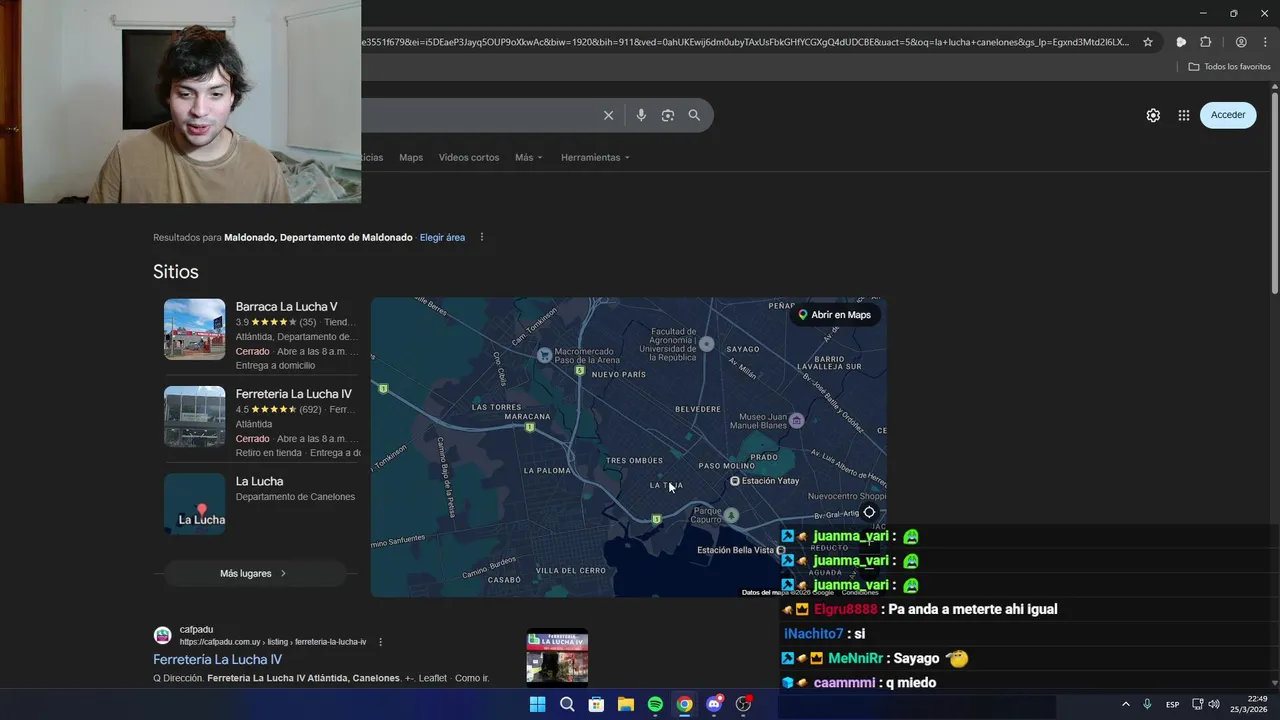
Task: Show hidden system tray icons
Action: click(x=1125, y=704)
